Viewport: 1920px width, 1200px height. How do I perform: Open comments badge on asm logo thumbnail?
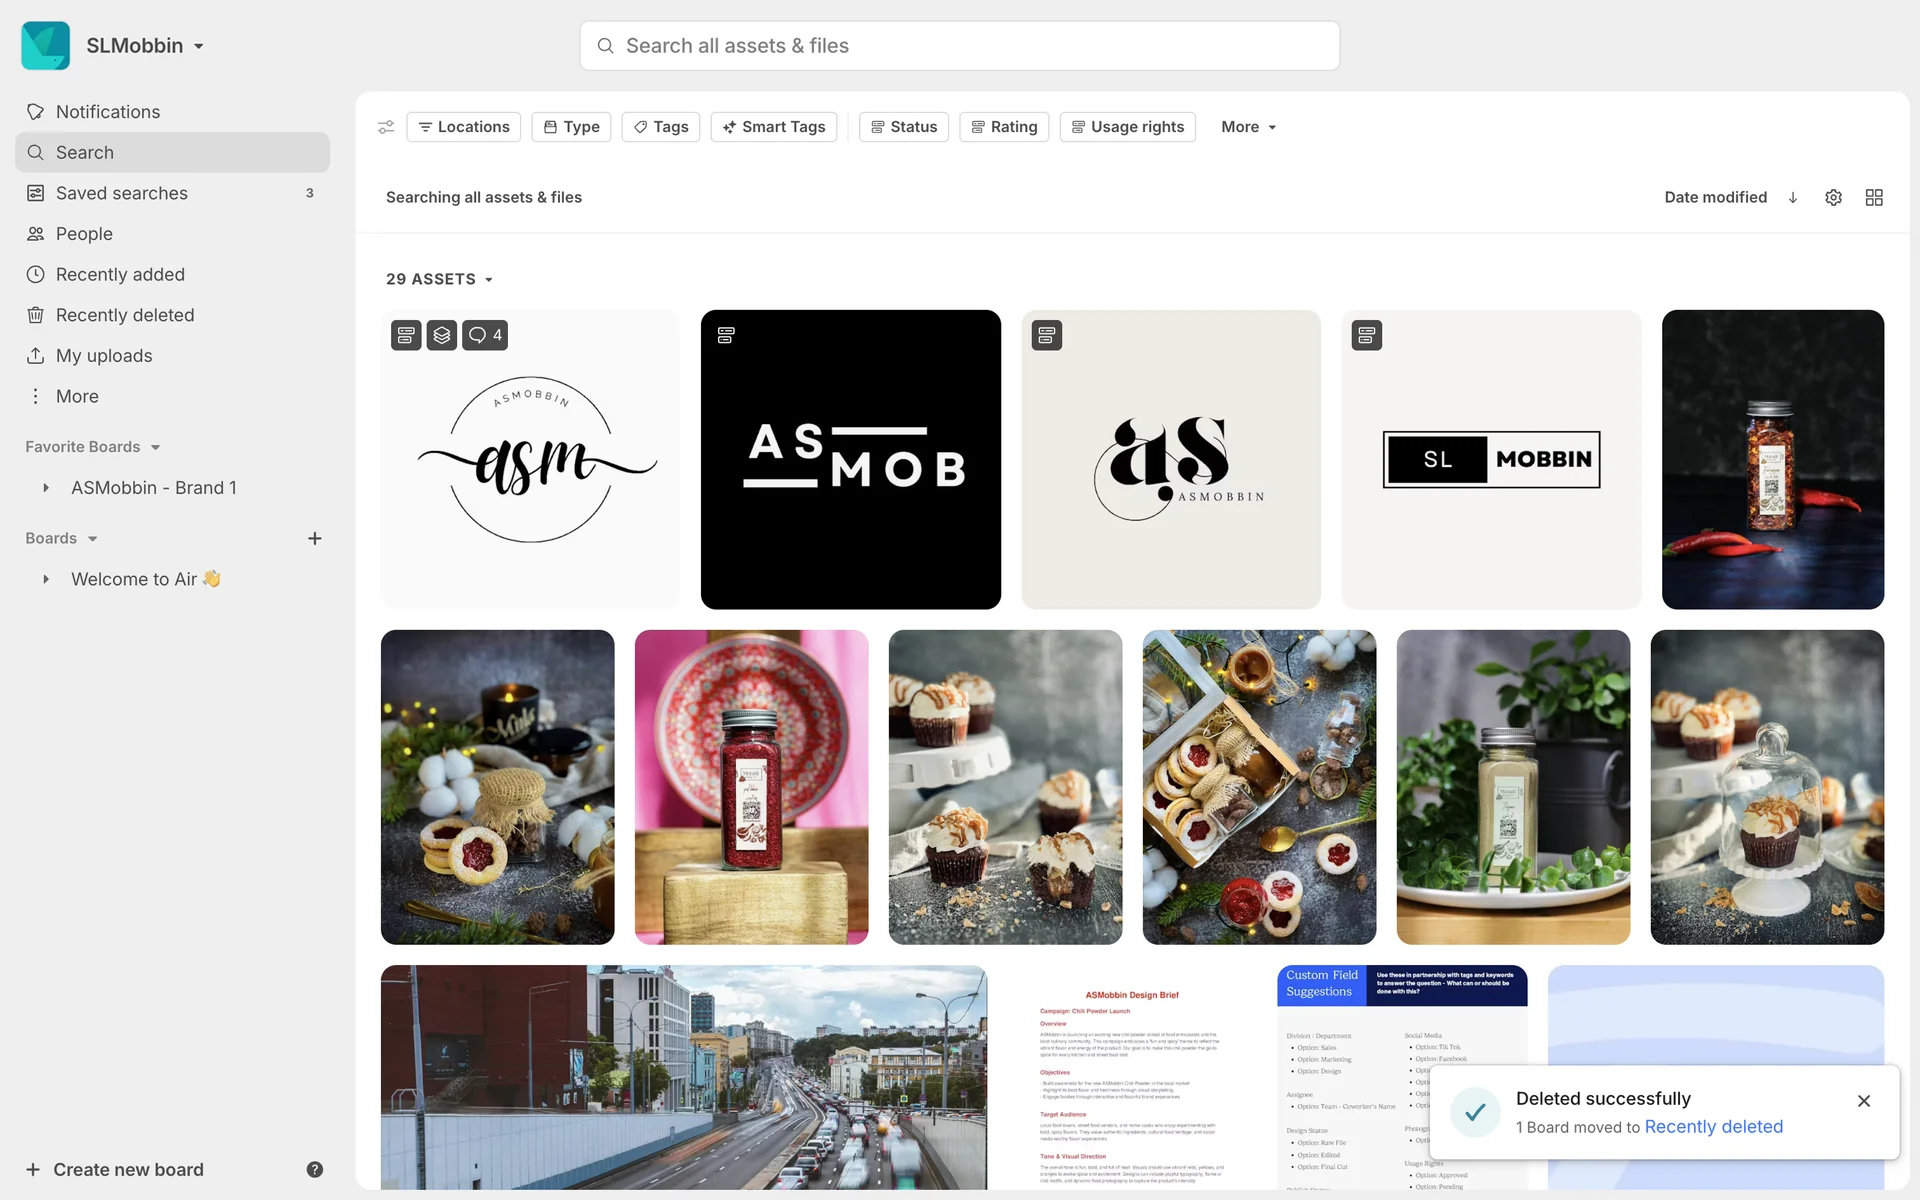tap(485, 335)
